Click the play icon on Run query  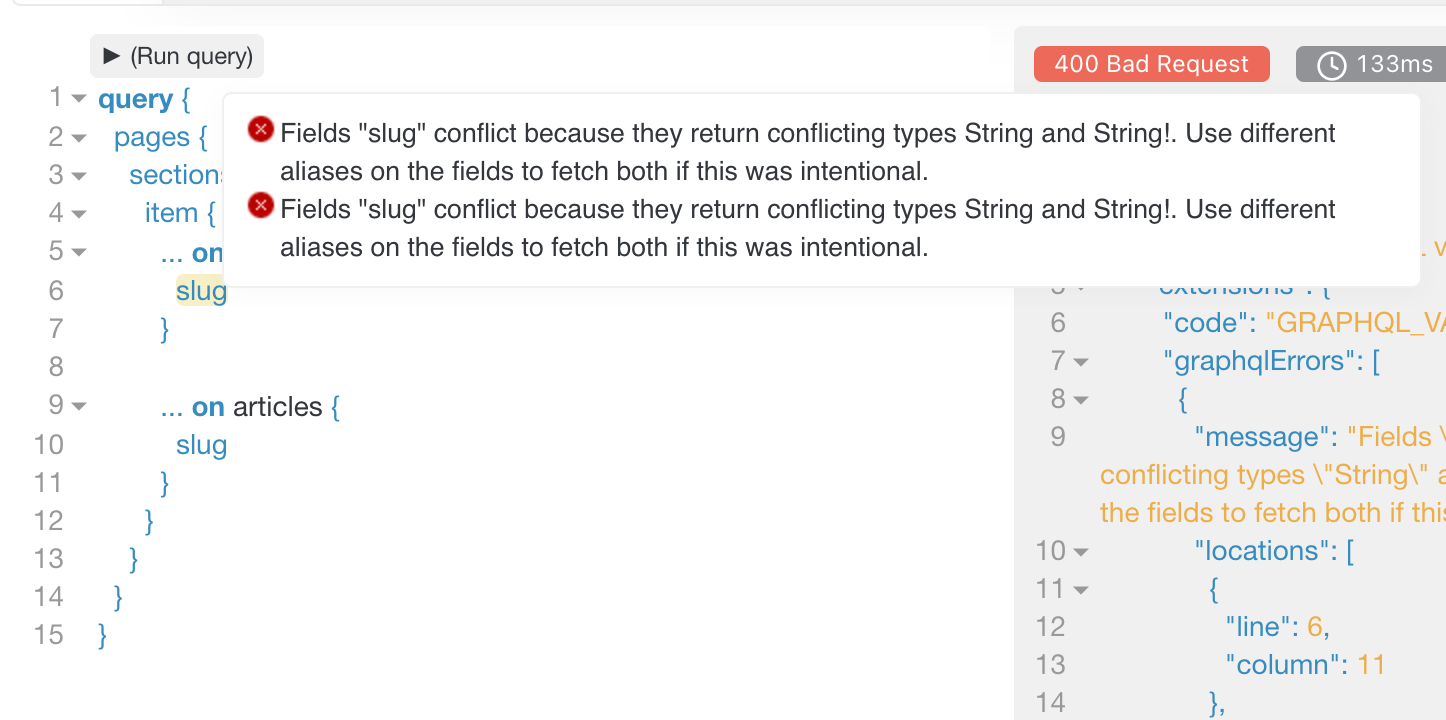tap(112, 56)
